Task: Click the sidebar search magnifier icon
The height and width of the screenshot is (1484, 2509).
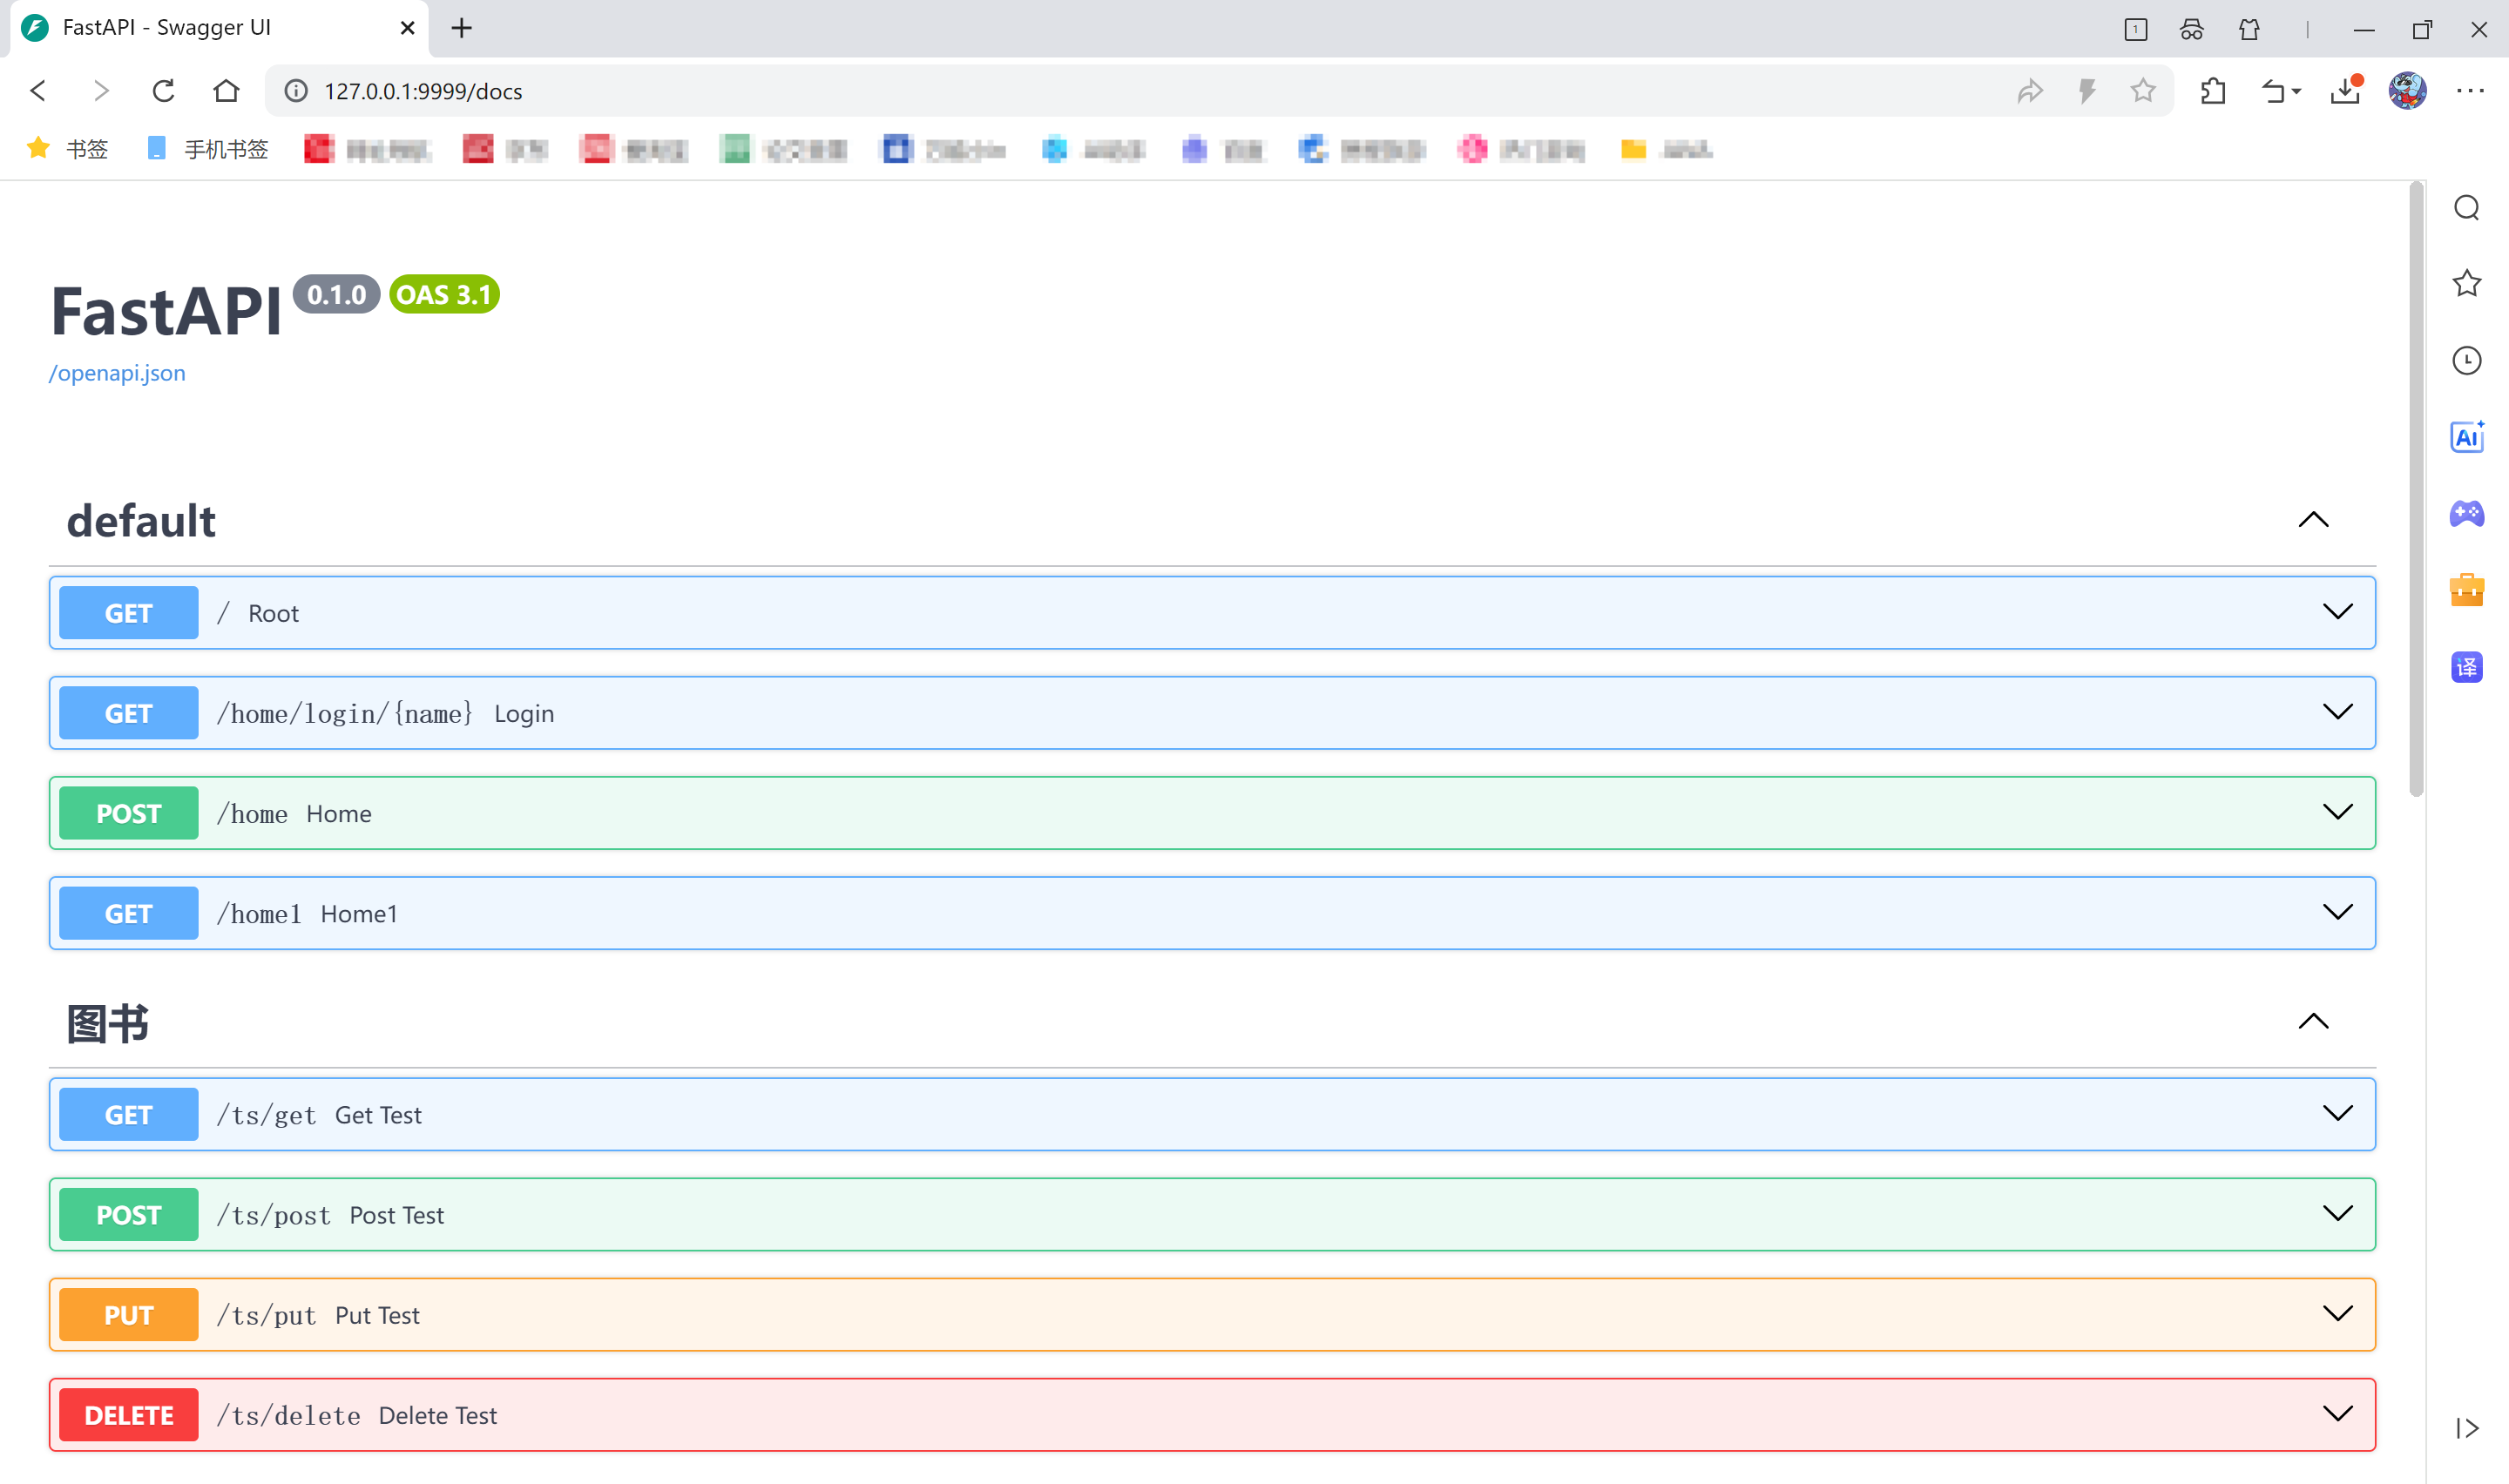Action: point(2466,208)
